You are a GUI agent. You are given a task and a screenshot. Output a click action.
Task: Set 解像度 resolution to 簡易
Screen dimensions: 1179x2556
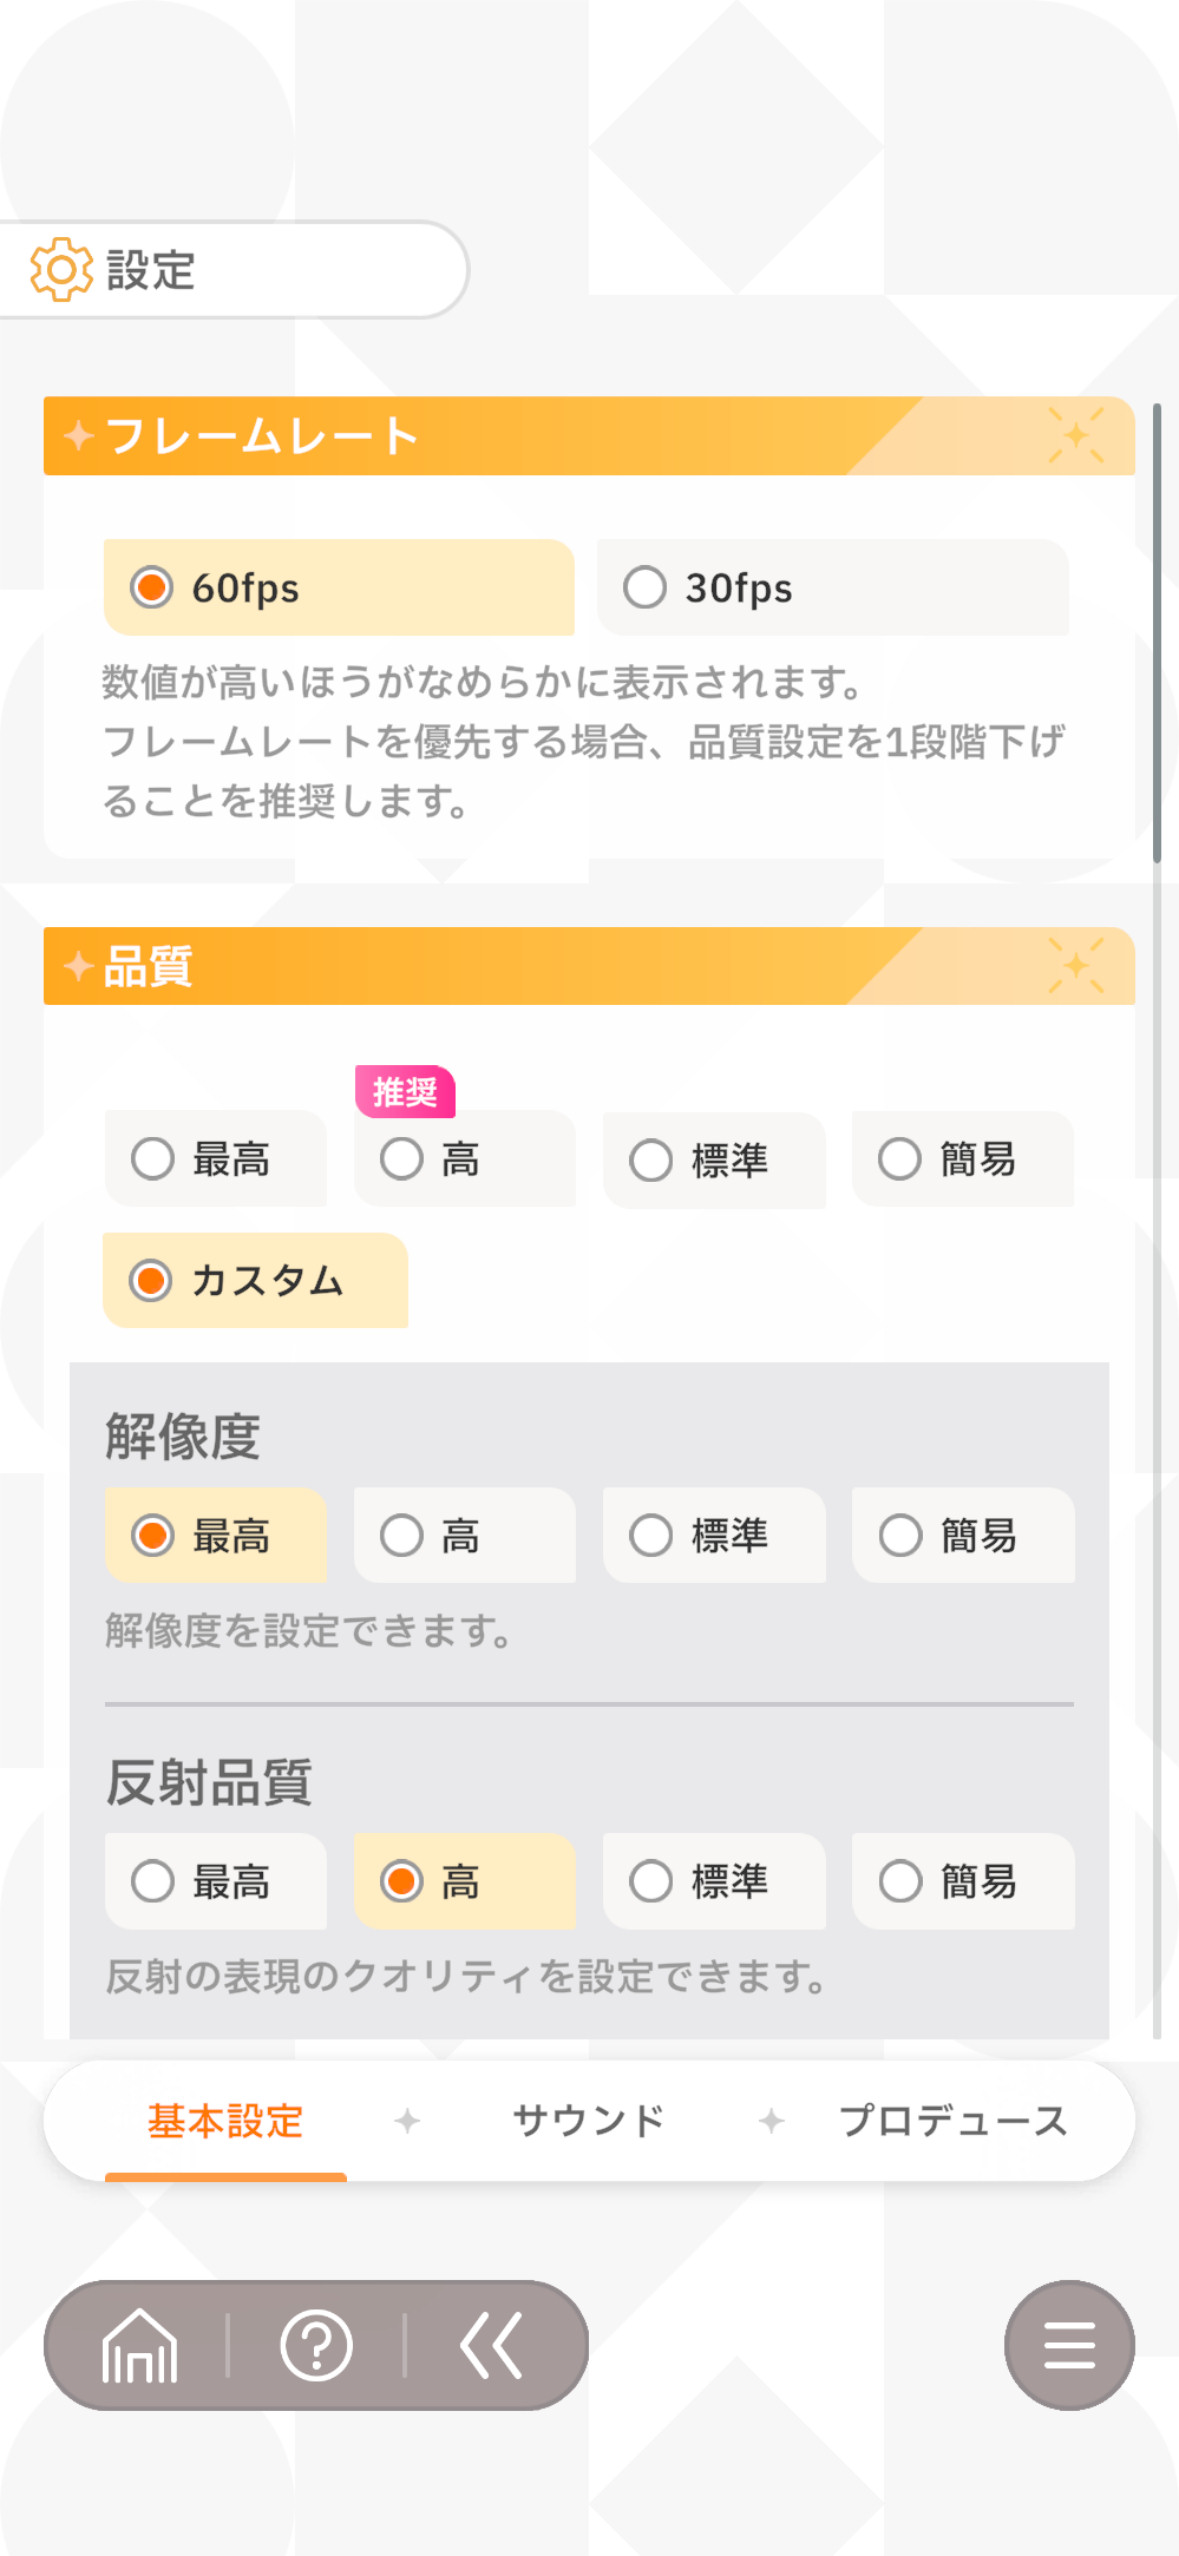pyautogui.click(x=963, y=1535)
